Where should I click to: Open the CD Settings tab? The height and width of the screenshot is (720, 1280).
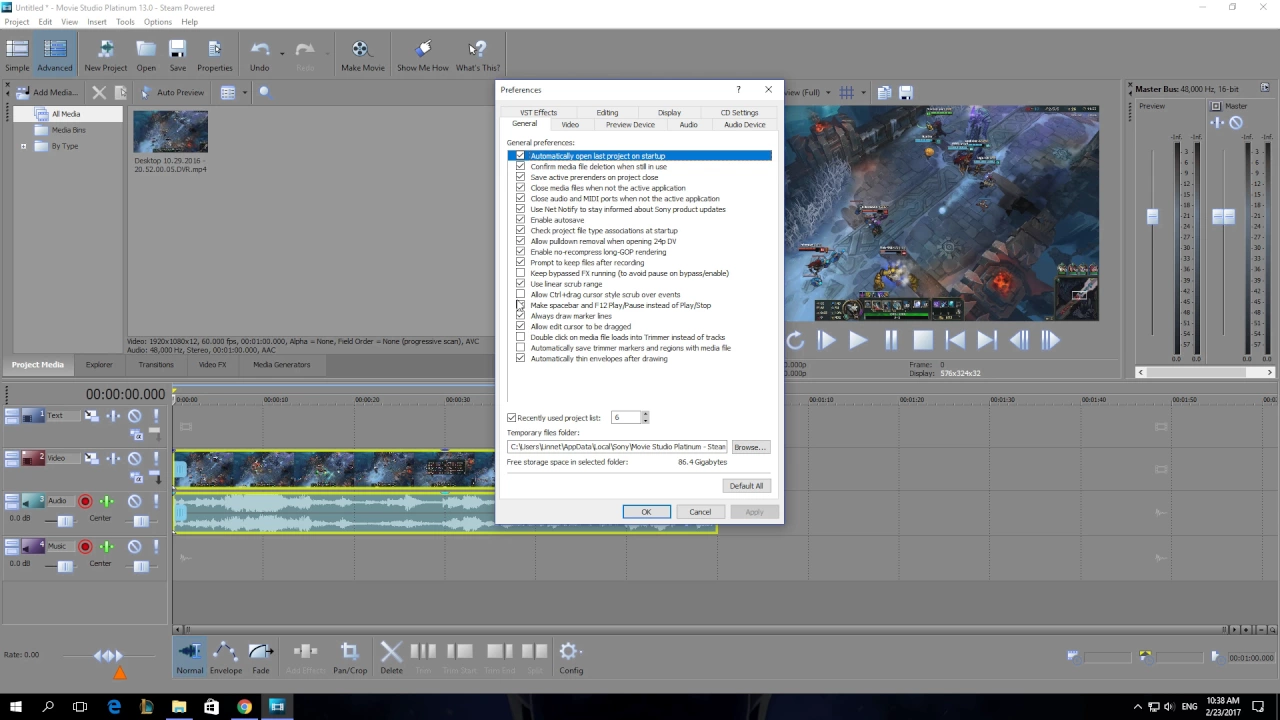point(739,113)
